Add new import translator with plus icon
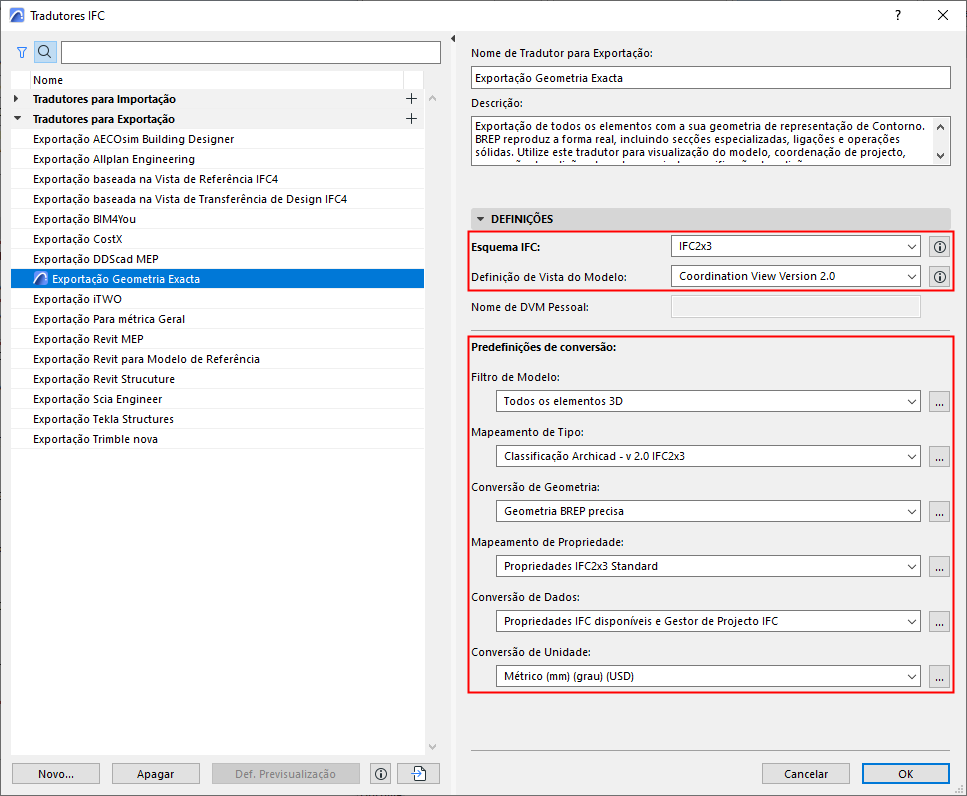This screenshot has height=796, width=967. [411, 99]
